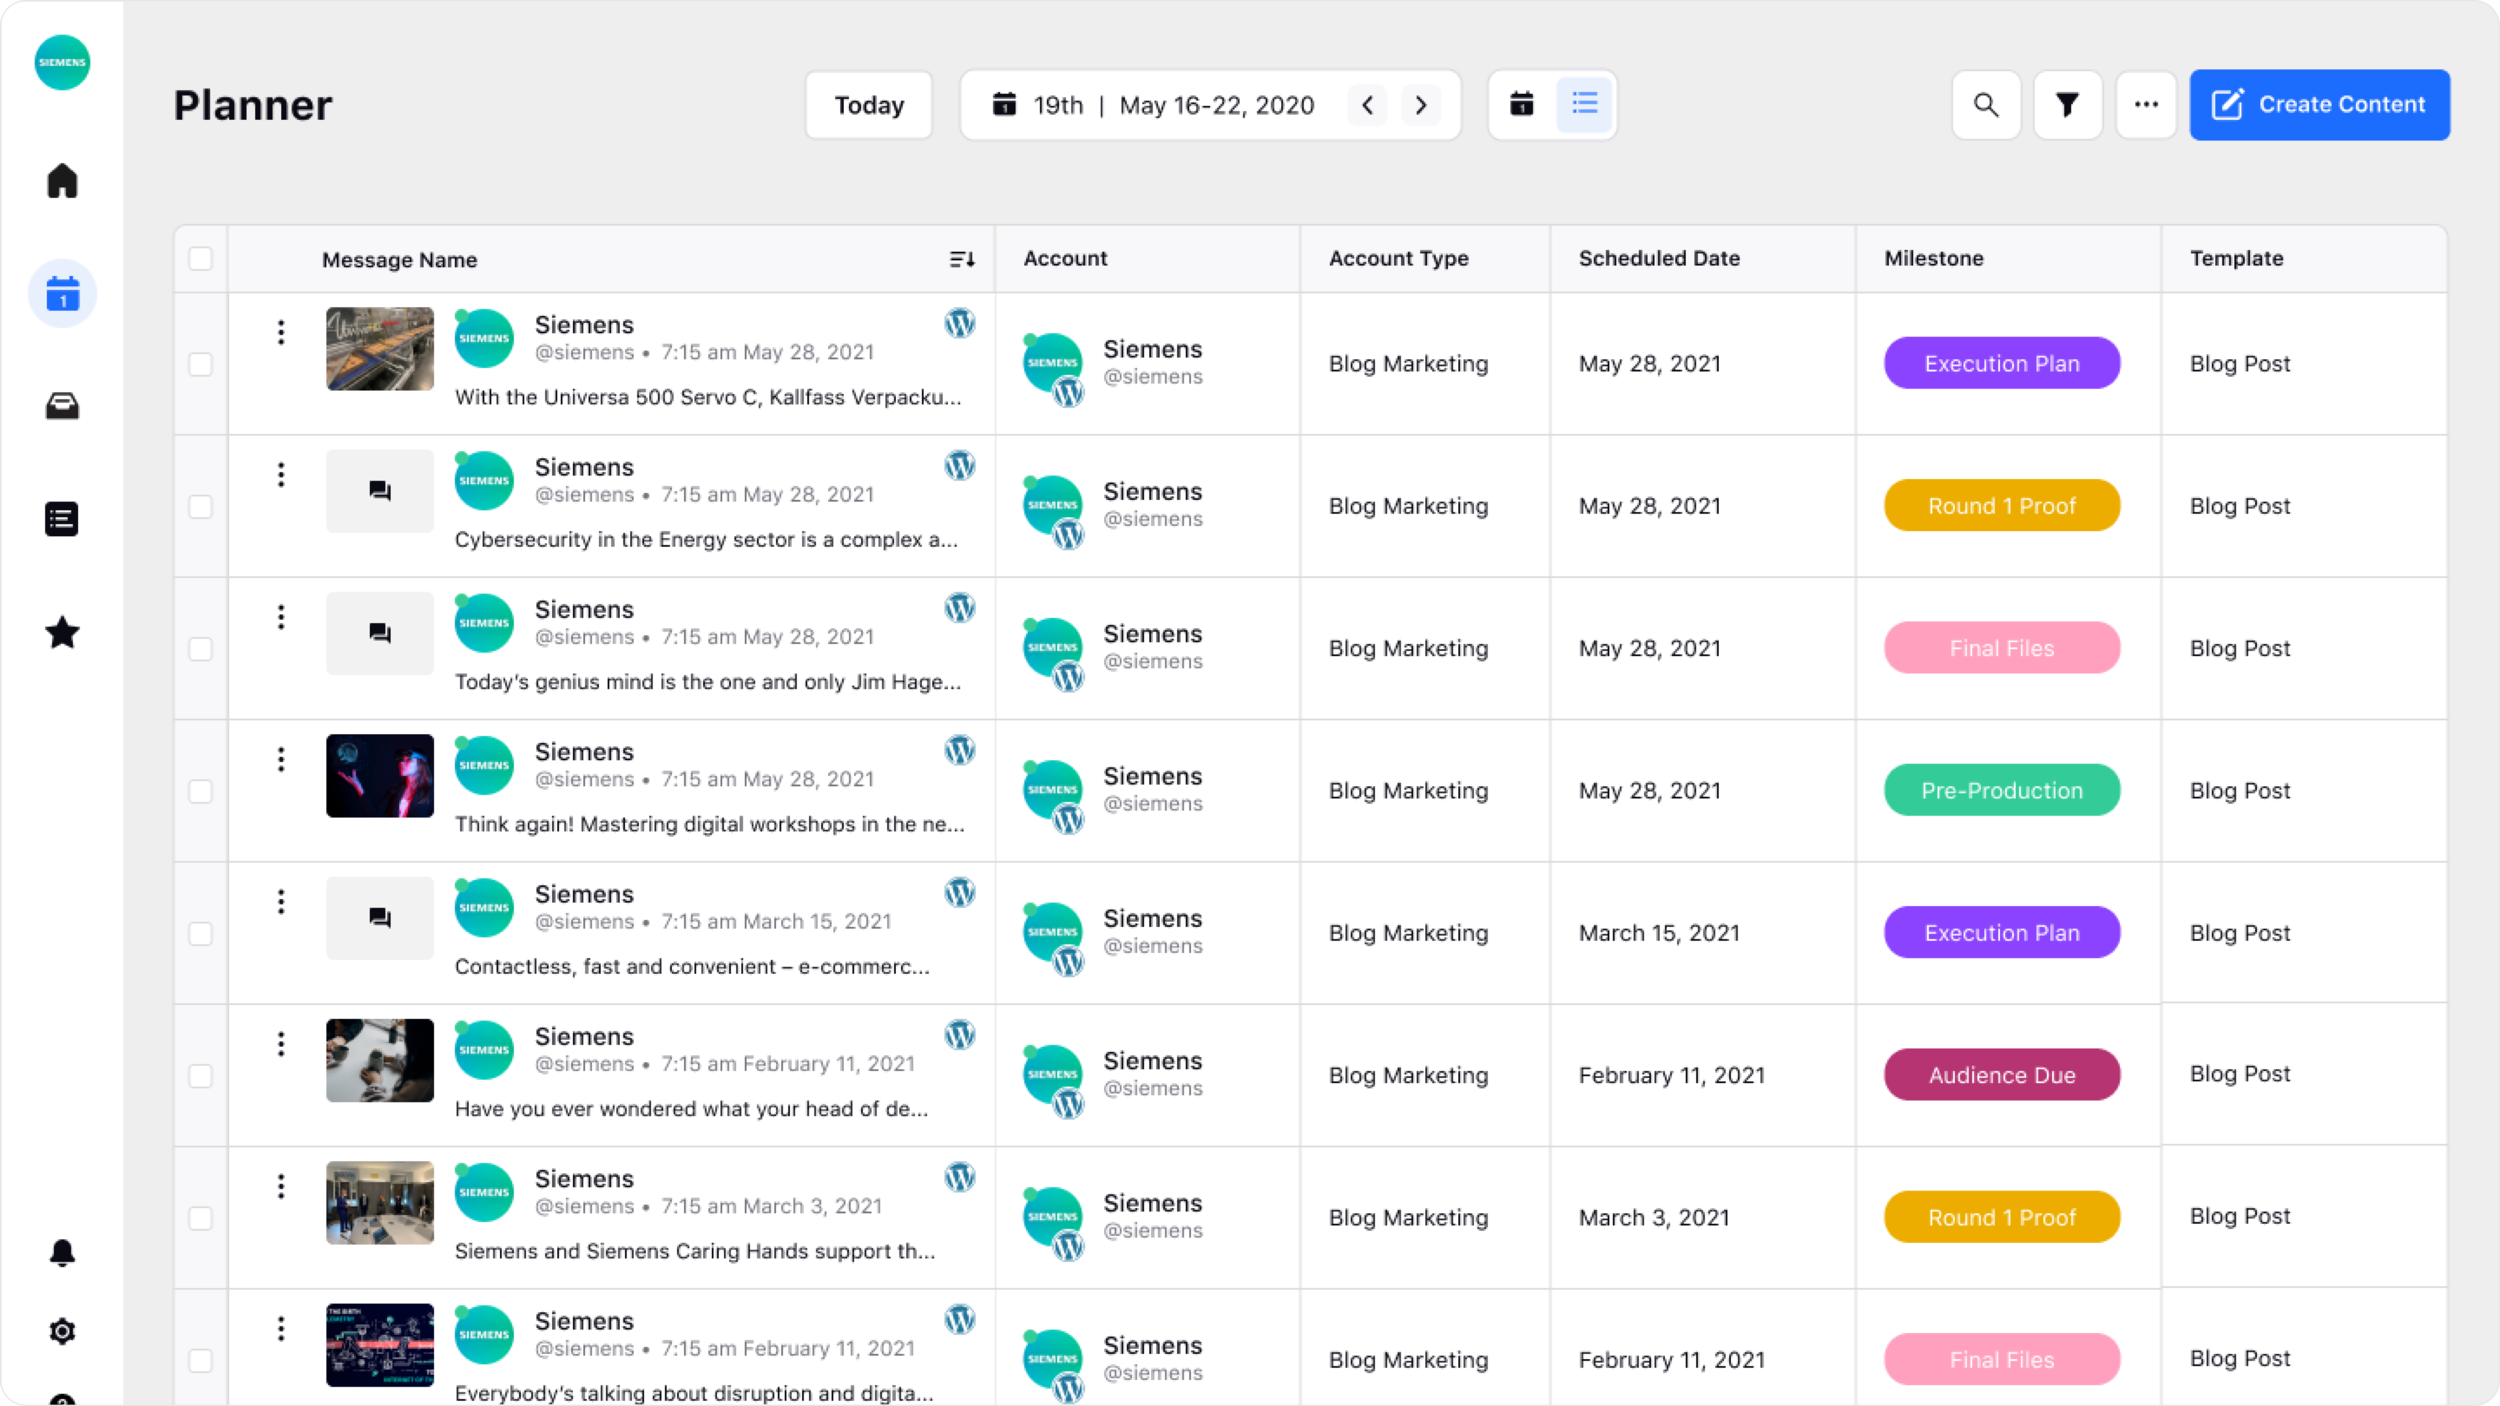Open row menu for Universa 500 Servo C post
Screen dimensions: 2500x1406
[x=281, y=332]
